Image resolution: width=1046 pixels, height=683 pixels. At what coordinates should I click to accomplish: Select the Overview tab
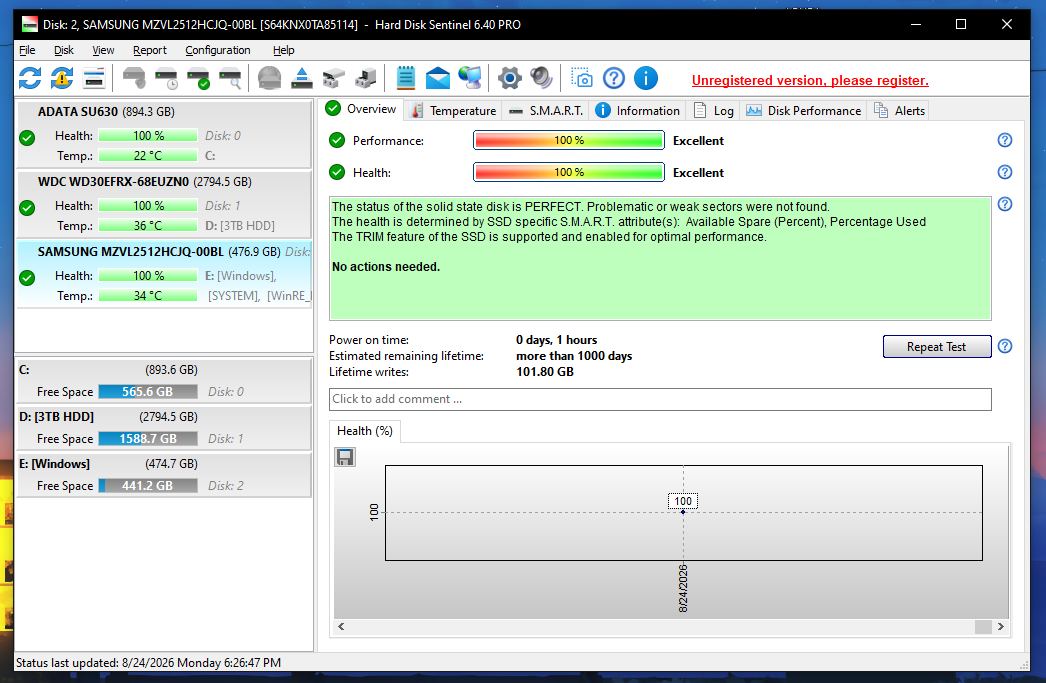(x=362, y=109)
